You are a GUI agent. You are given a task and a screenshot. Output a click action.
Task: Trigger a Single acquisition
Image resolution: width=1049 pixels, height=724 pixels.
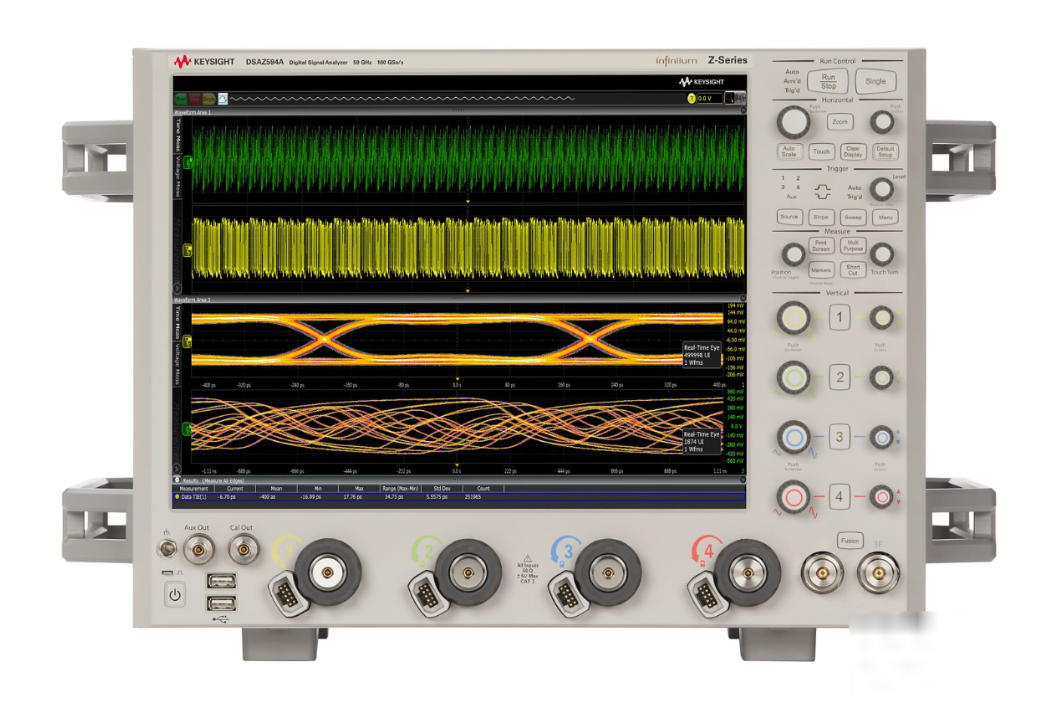coord(875,81)
